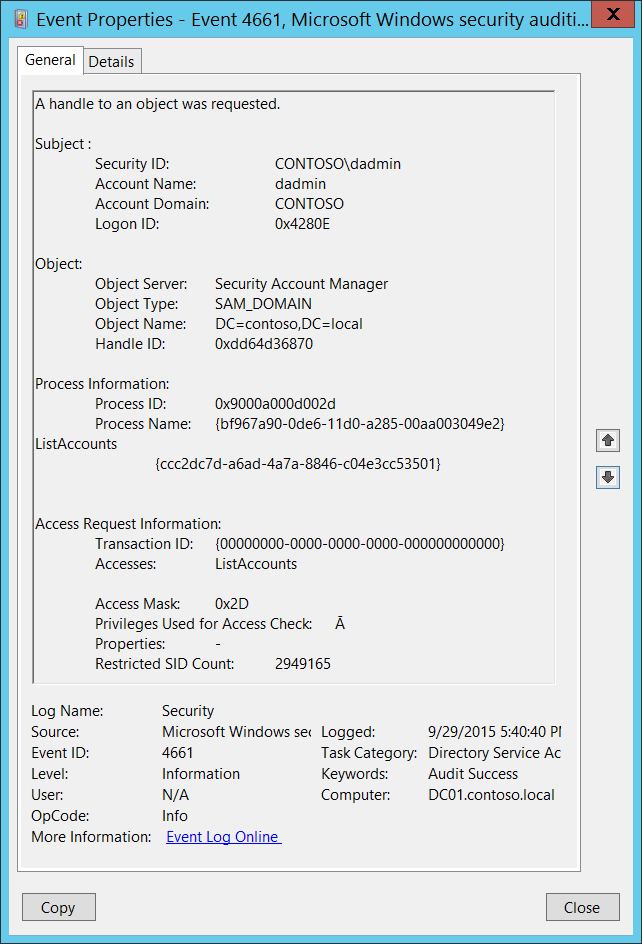The height and width of the screenshot is (944, 642).
Task: Click the Security ID value CONTOSO\dadmin
Action: (338, 164)
